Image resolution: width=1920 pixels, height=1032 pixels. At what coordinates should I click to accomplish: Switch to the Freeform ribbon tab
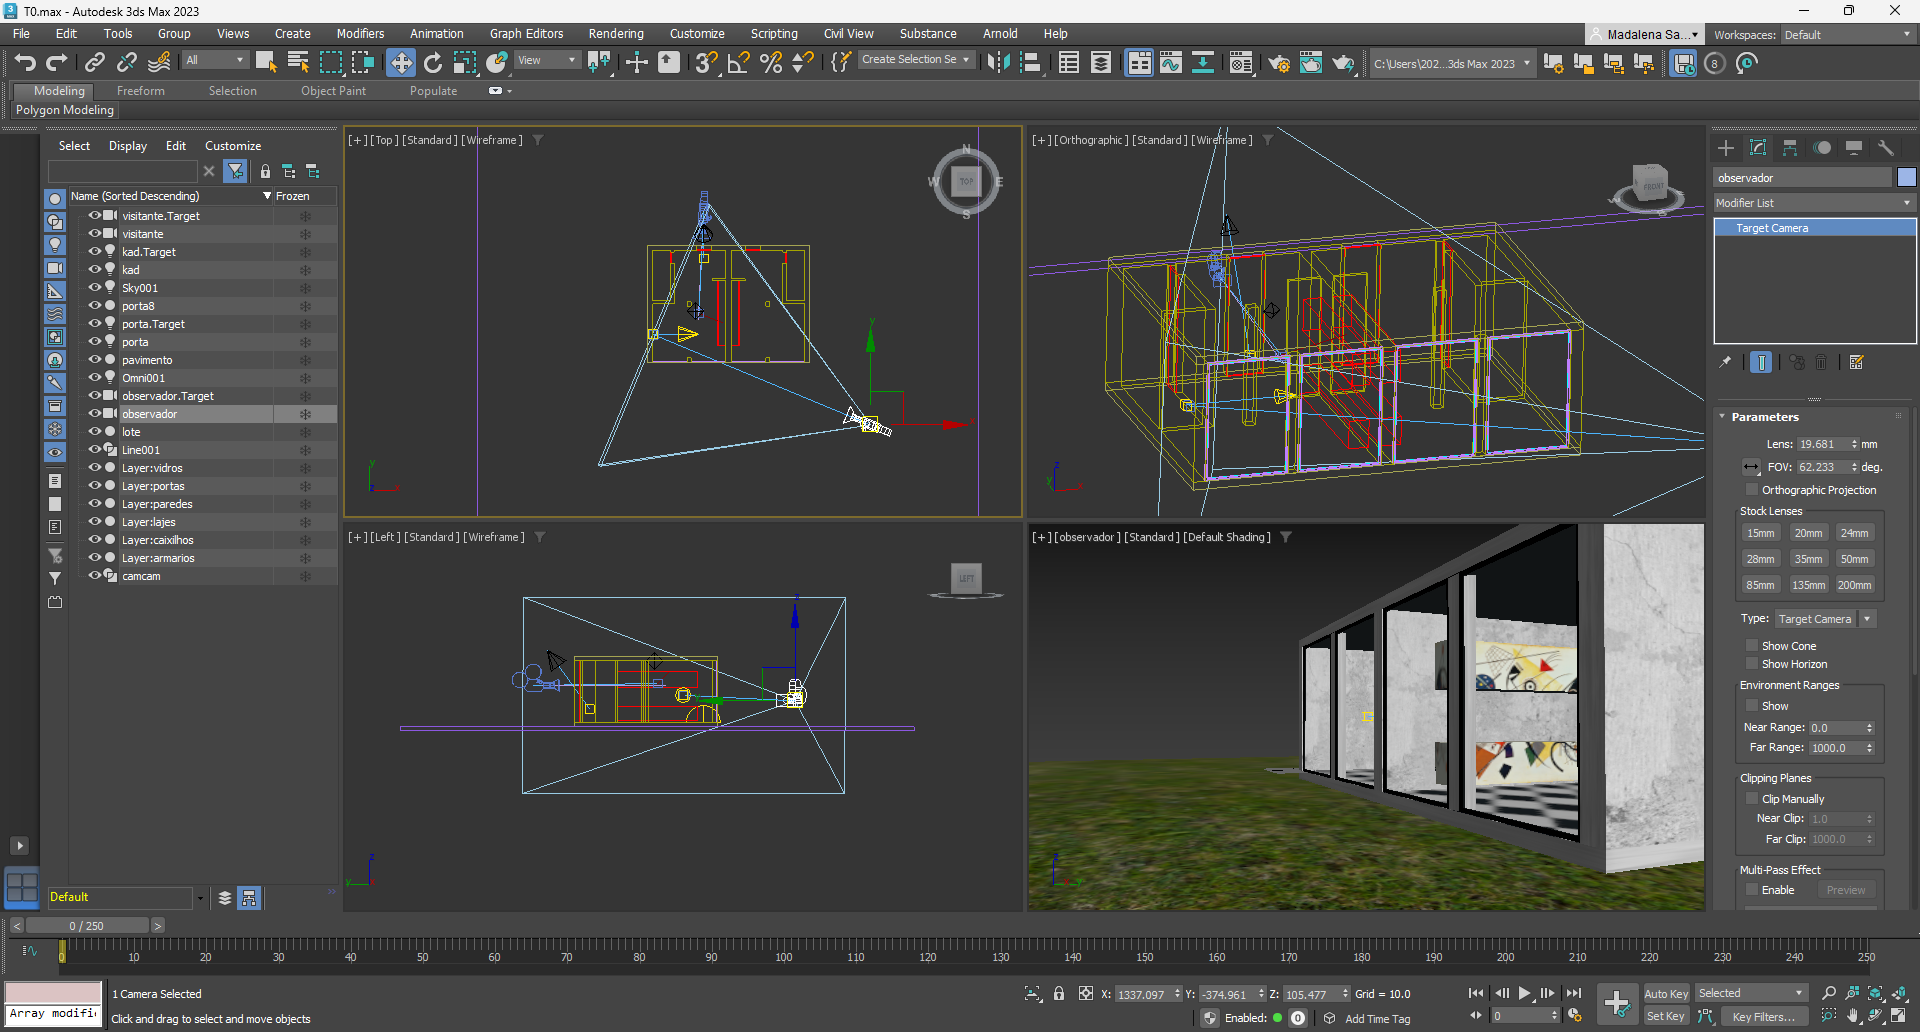pyautogui.click(x=140, y=91)
